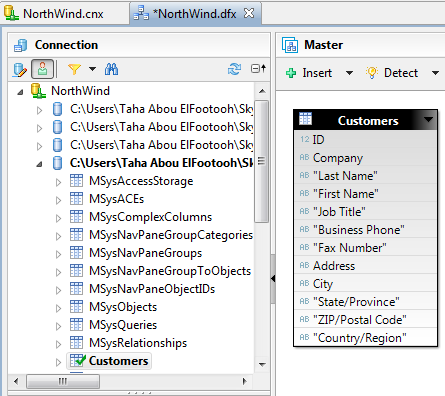The height and width of the screenshot is (396, 445).
Task: Select the "Last Name" column
Action: pos(366,175)
